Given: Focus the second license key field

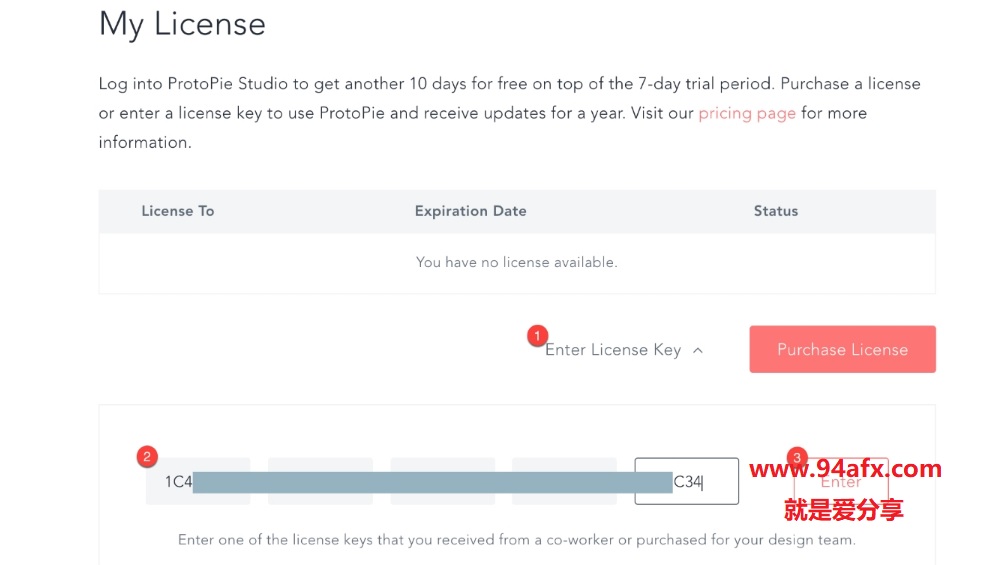Looking at the screenshot, I should click(x=320, y=481).
